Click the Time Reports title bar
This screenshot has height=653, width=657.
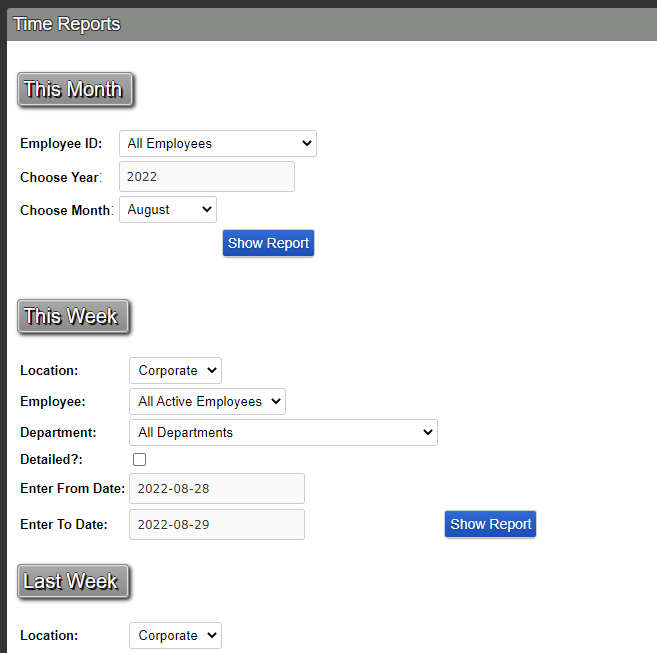67,24
